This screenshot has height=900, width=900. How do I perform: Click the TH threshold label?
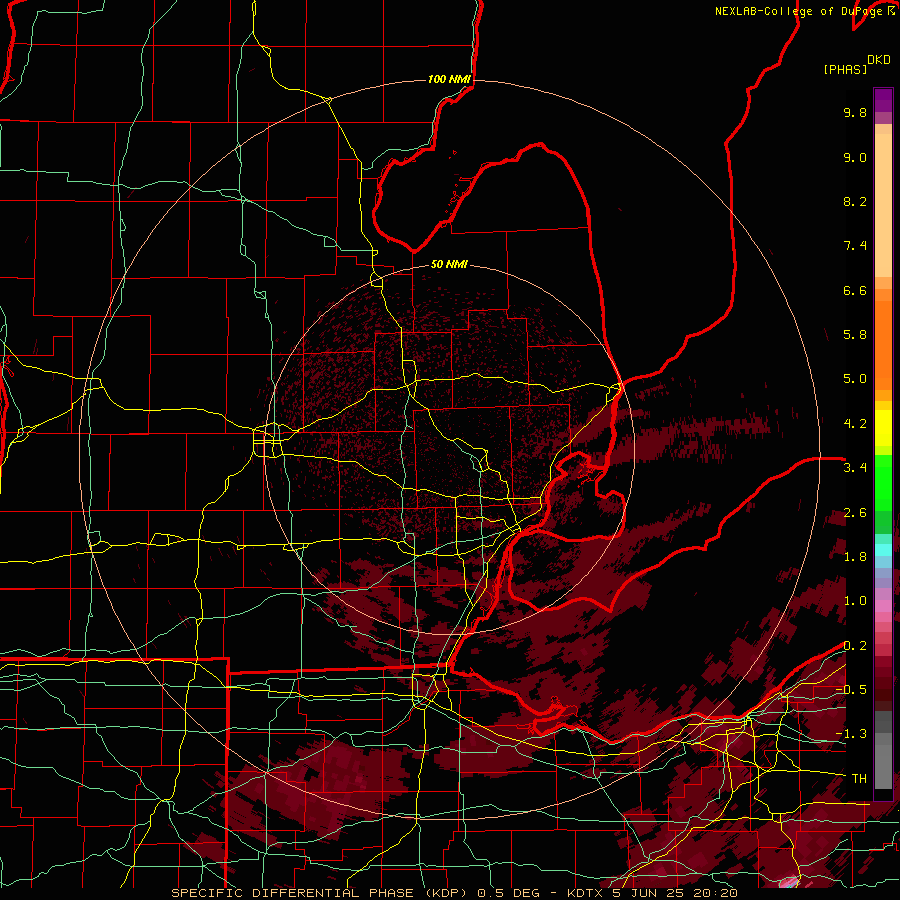click(859, 779)
